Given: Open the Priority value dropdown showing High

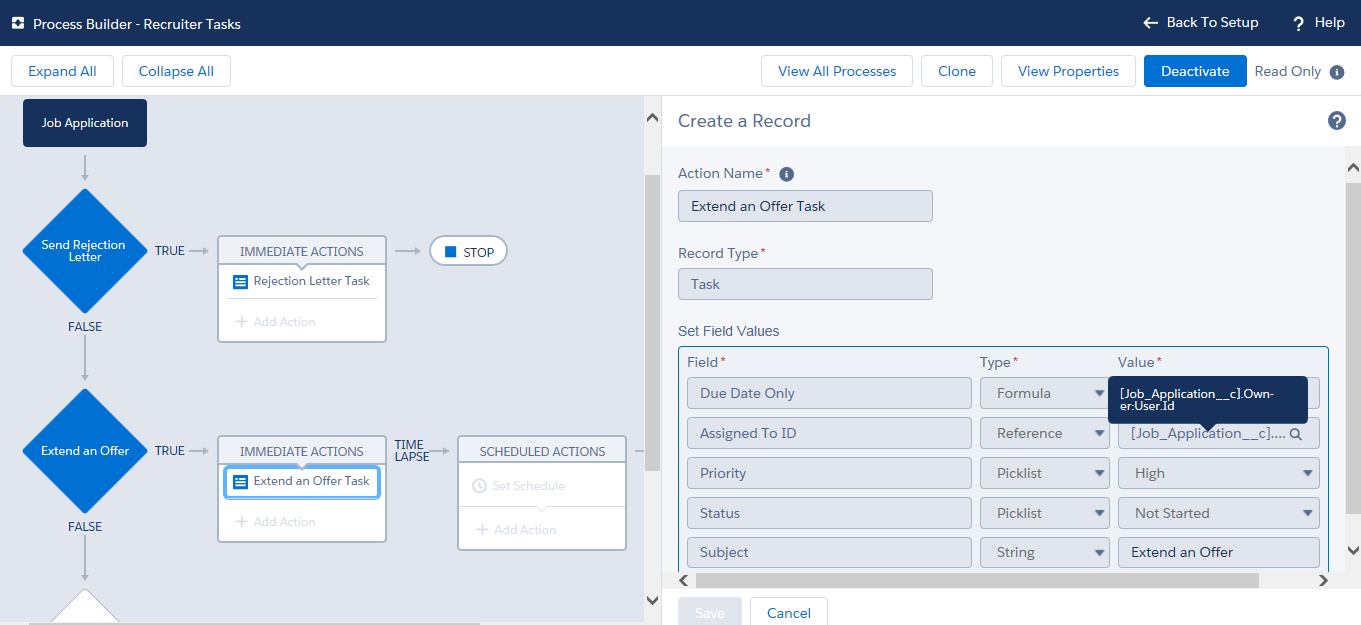Looking at the screenshot, I should click(x=1218, y=473).
